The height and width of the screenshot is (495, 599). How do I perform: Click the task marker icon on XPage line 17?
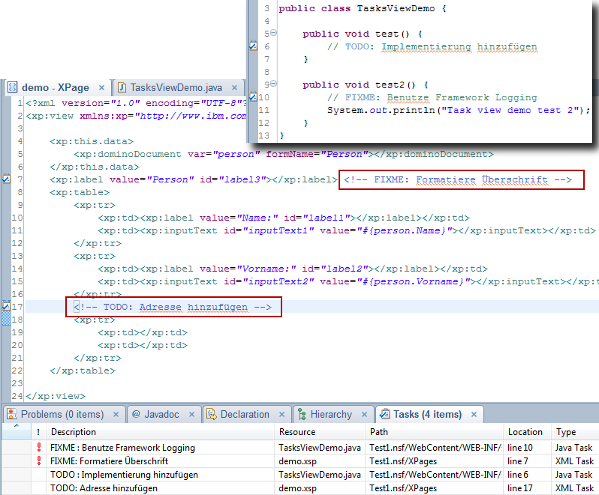[6, 306]
